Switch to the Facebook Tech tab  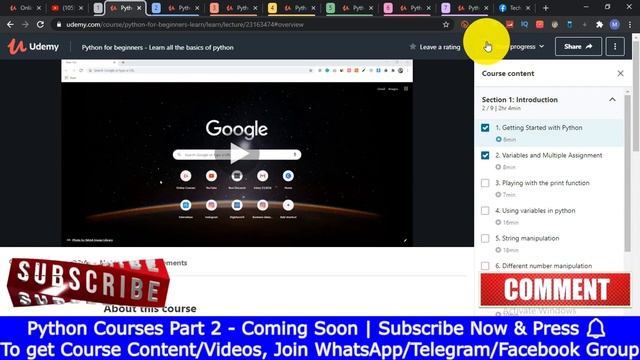click(515, 8)
